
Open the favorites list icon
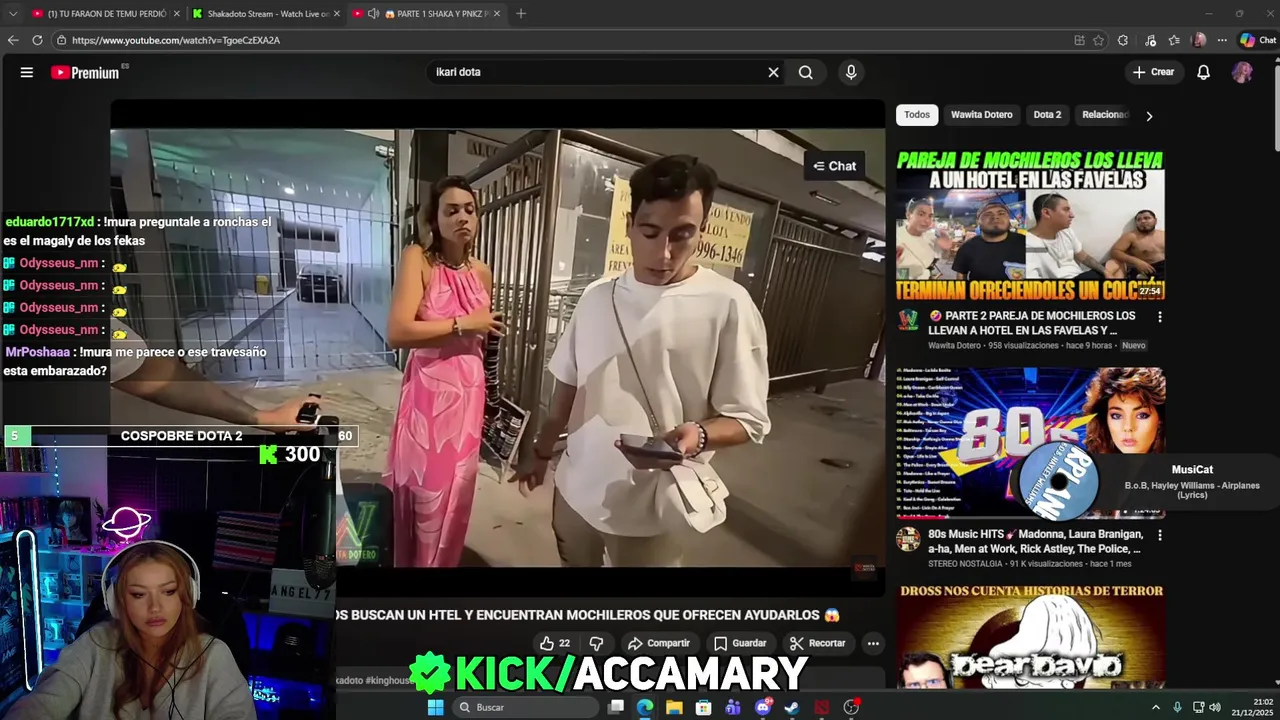point(1174,40)
